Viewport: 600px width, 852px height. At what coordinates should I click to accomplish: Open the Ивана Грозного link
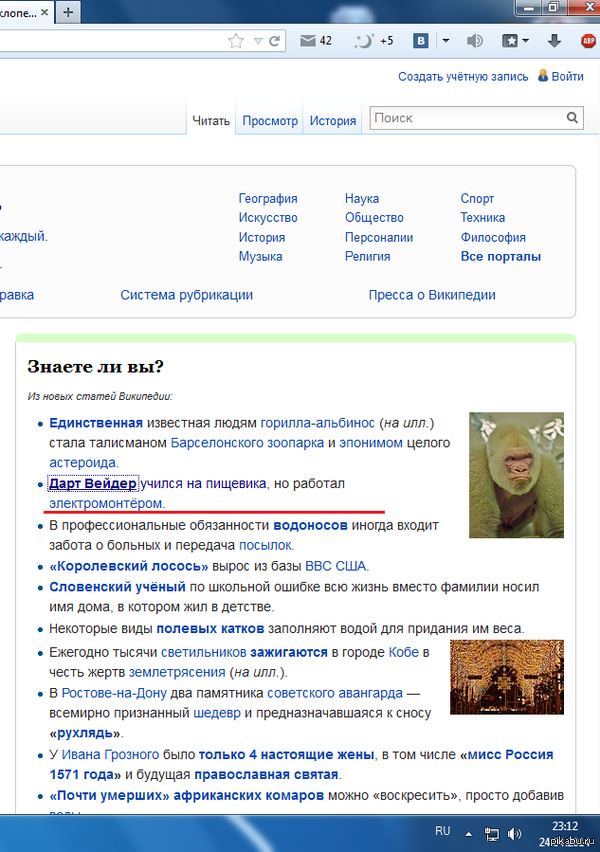point(110,755)
